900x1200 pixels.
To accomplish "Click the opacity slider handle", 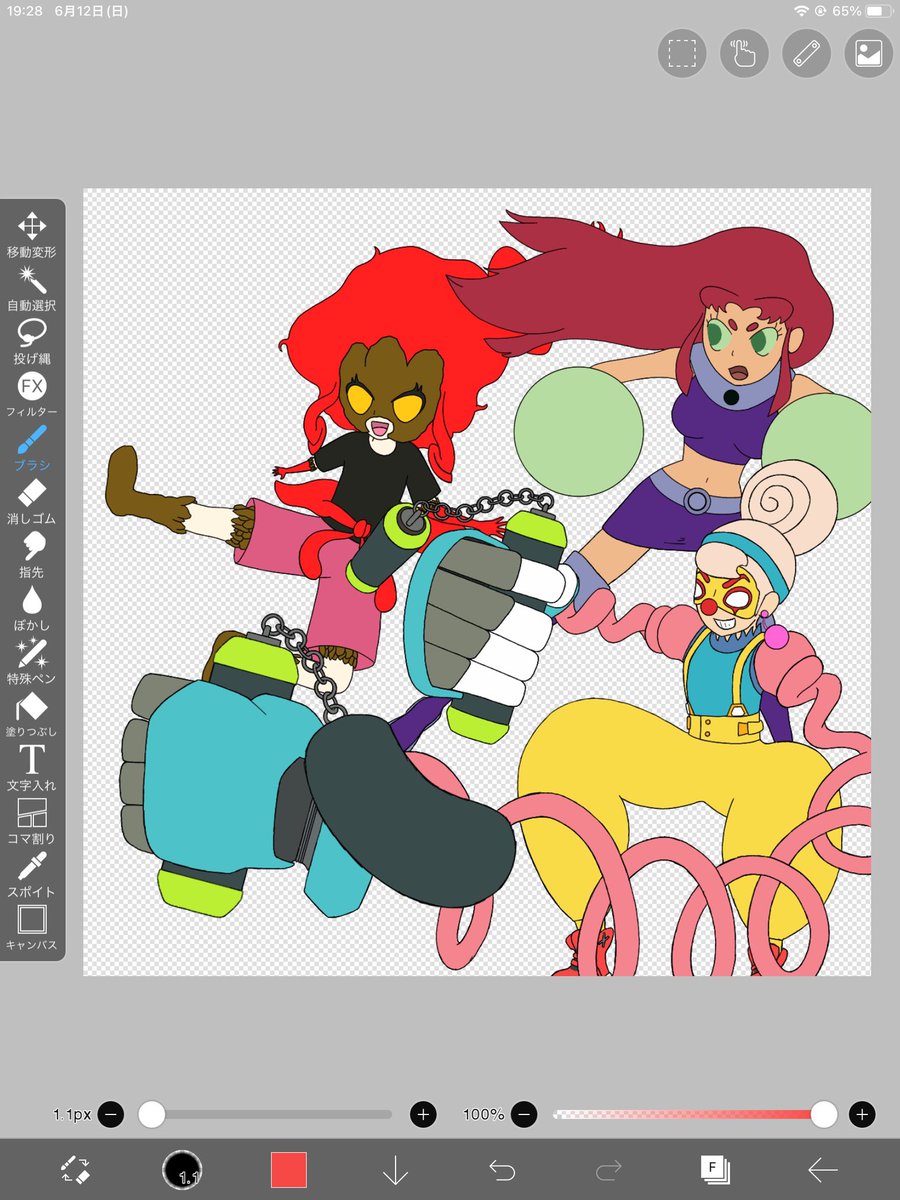I will click(824, 1114).
